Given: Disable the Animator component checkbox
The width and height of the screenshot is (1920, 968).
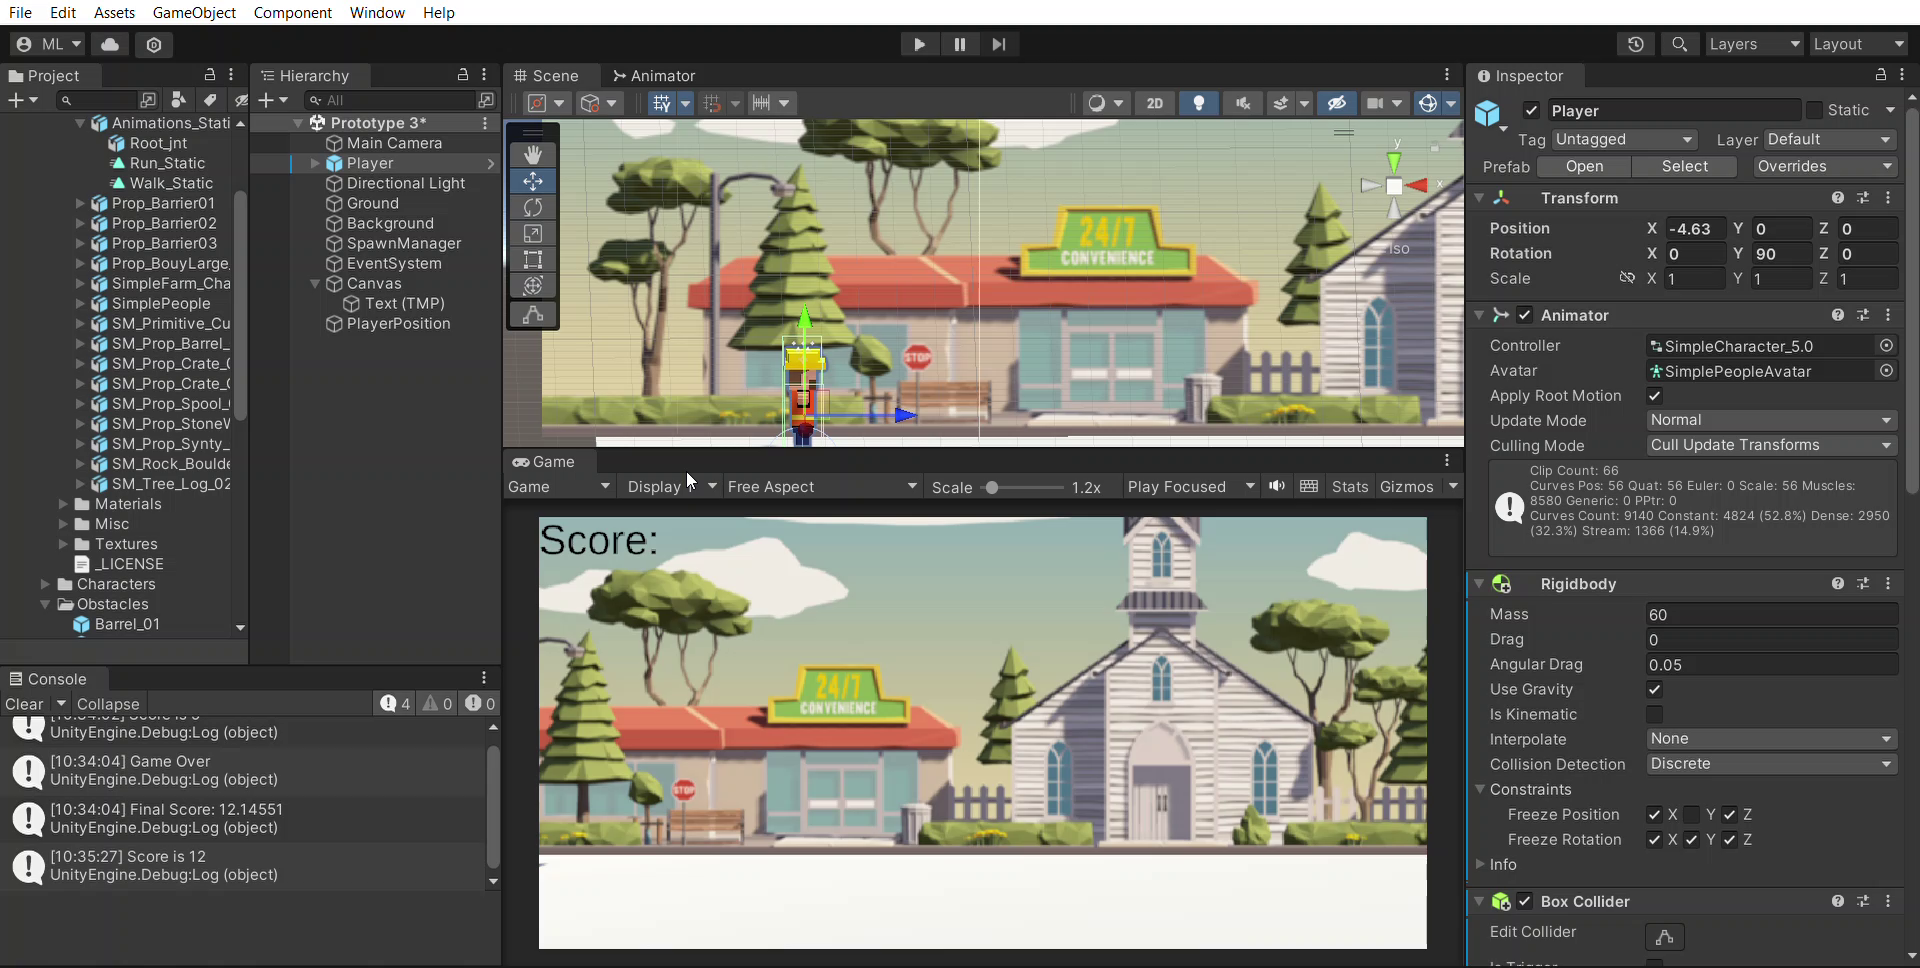Looking at the screenshot, I should [1525, 315].
